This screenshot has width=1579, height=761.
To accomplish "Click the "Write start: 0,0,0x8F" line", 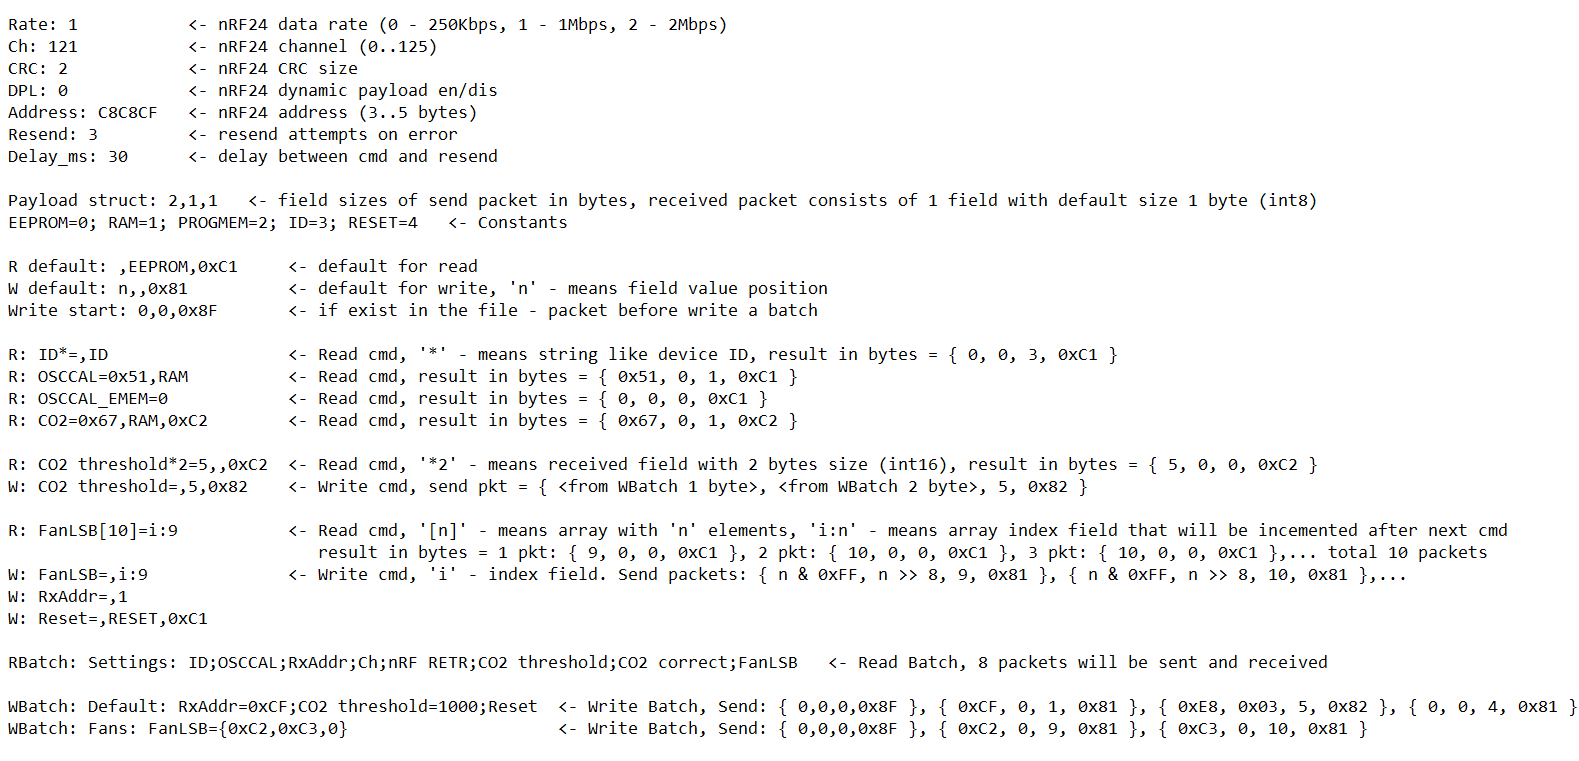I will pyautogui.click(x=113, y=311).
